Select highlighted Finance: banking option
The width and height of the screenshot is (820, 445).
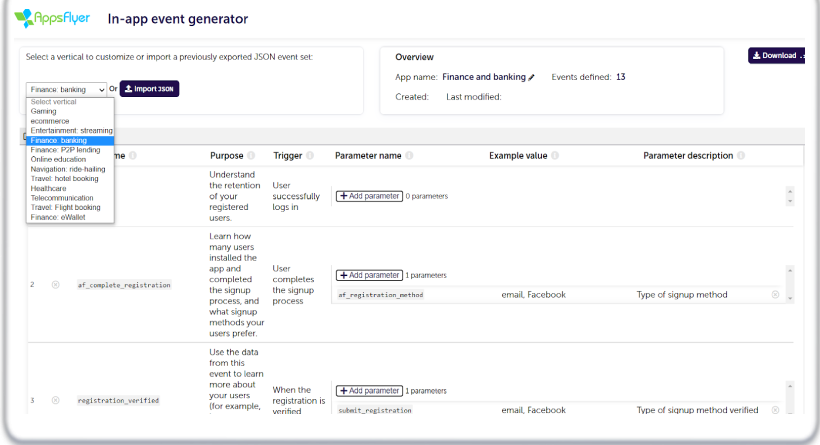70,140
